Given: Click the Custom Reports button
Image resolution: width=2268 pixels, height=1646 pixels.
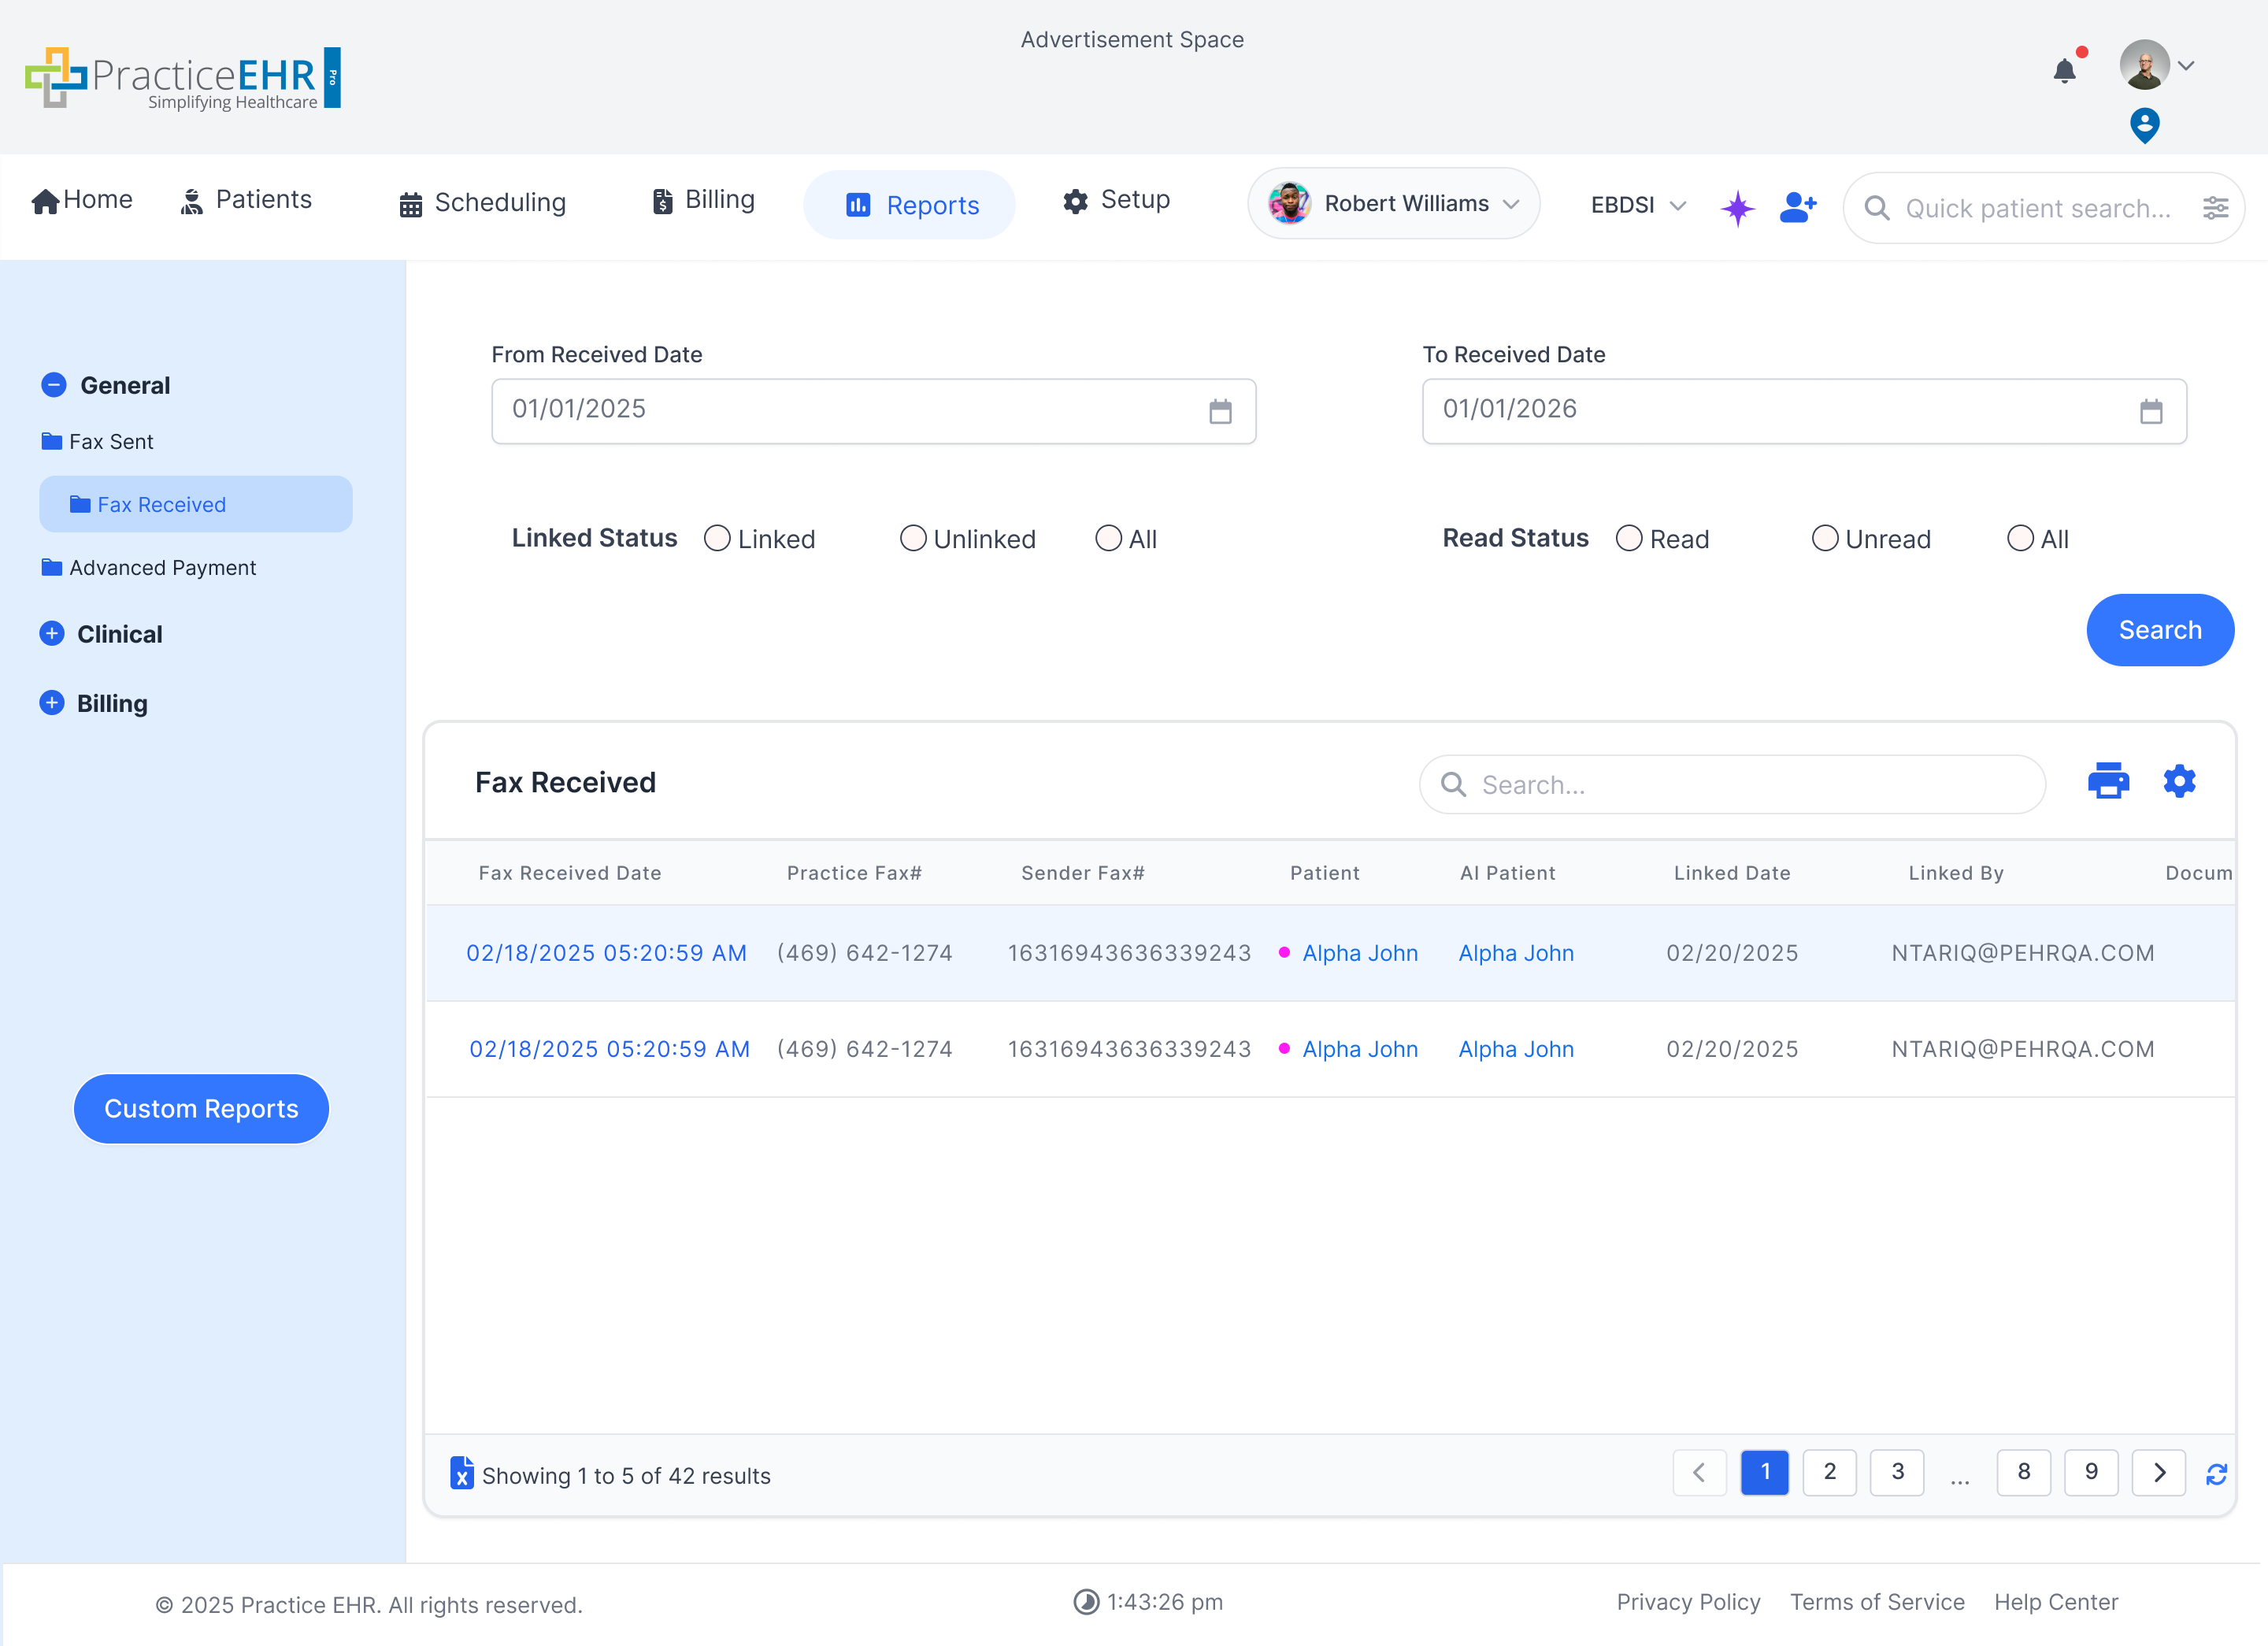Looking at the screenshot, I should click(x=201, y=1108).
